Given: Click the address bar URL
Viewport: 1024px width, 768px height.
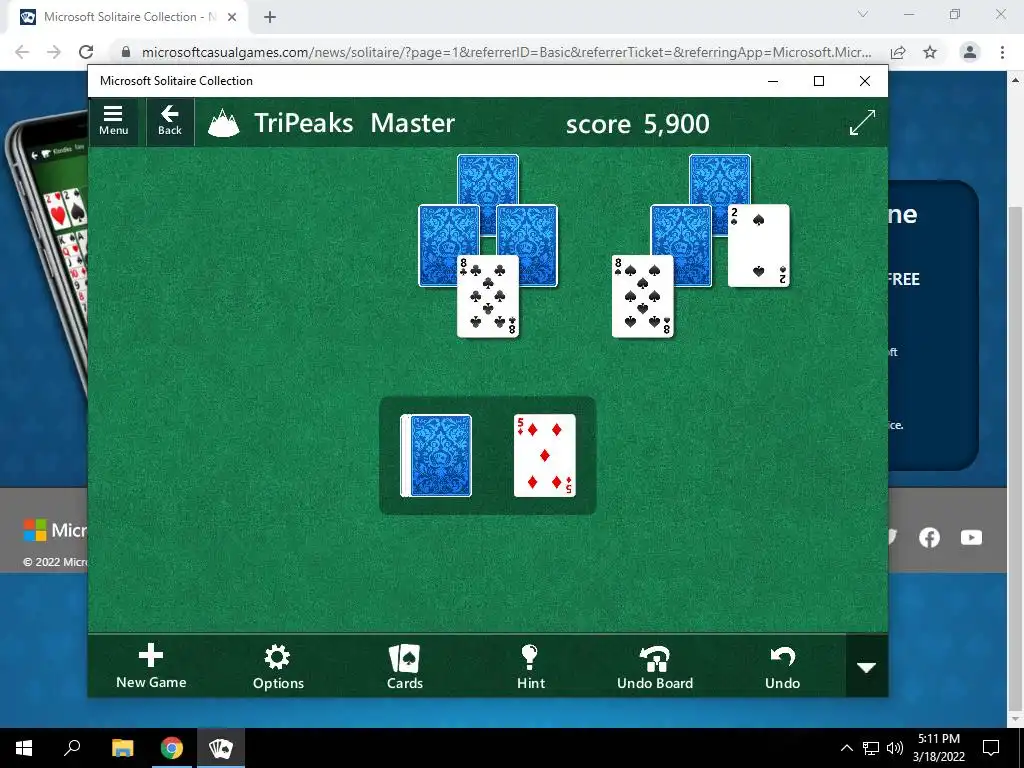Looking at the screenshot, I should point(506,52).
